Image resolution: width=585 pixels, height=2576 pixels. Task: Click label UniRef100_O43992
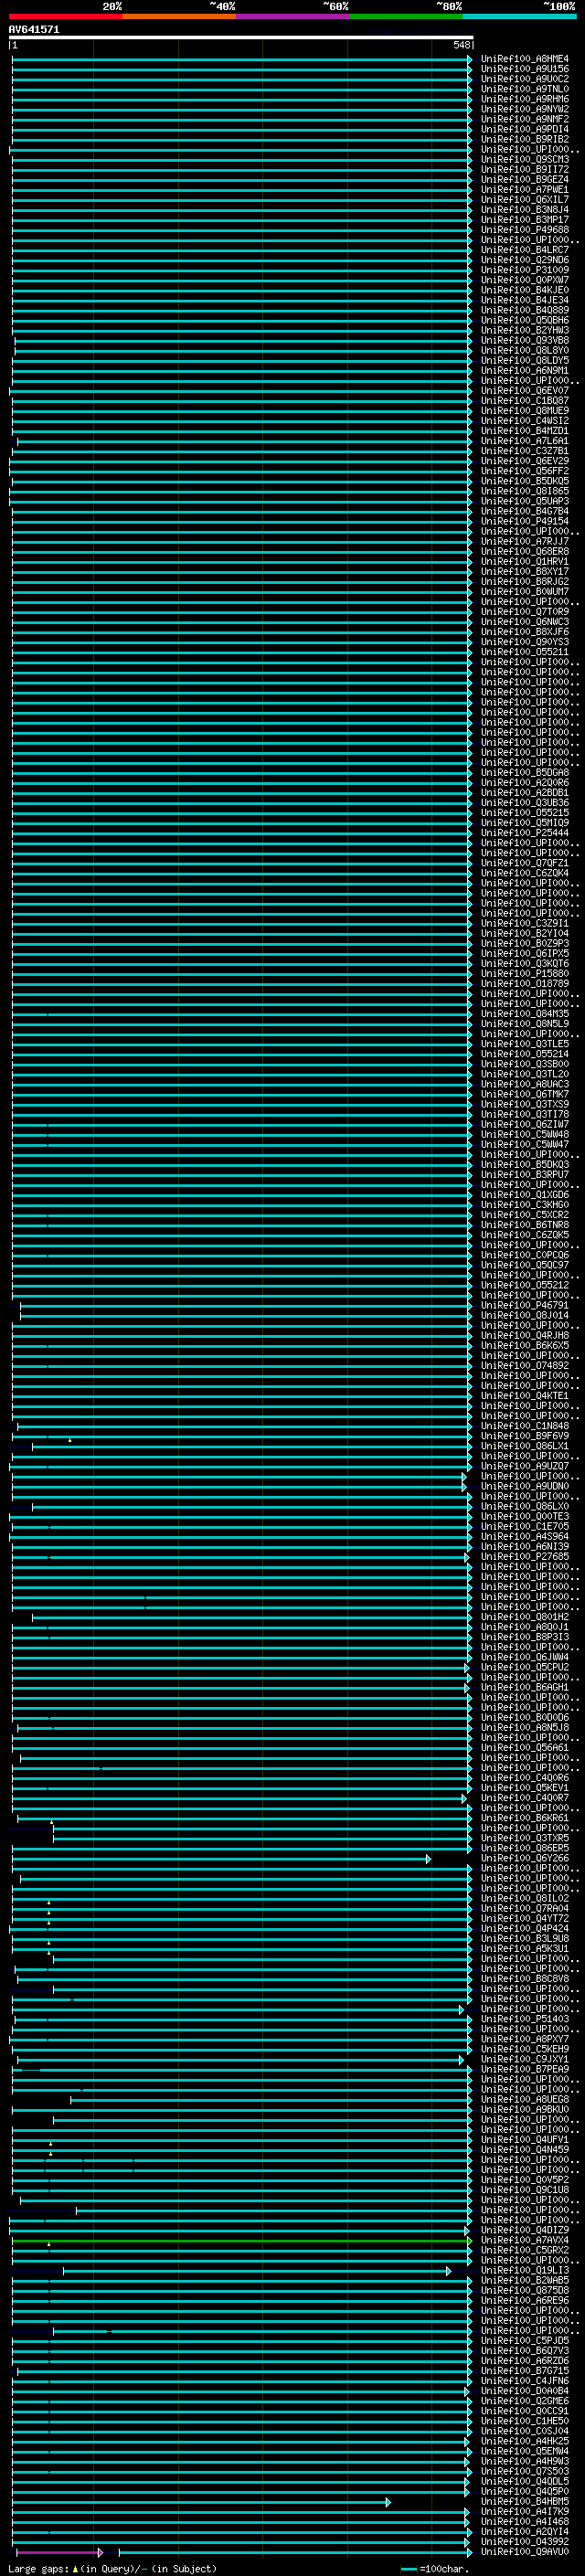[524, 2542]
